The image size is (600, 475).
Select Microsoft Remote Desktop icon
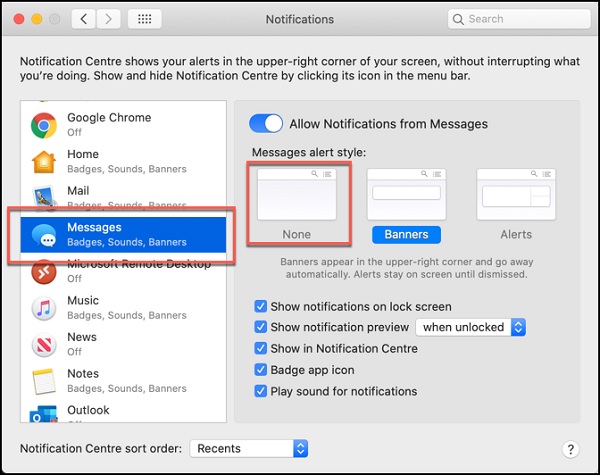43,272
